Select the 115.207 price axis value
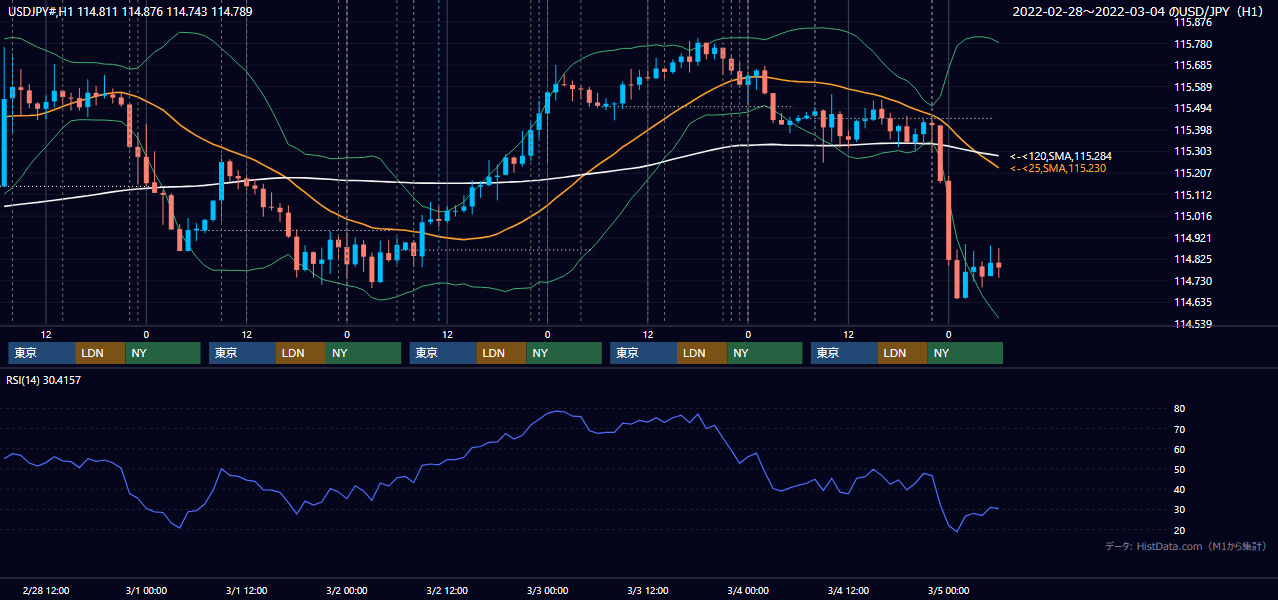This screenshot has width=1278, height=600. 1192,173
